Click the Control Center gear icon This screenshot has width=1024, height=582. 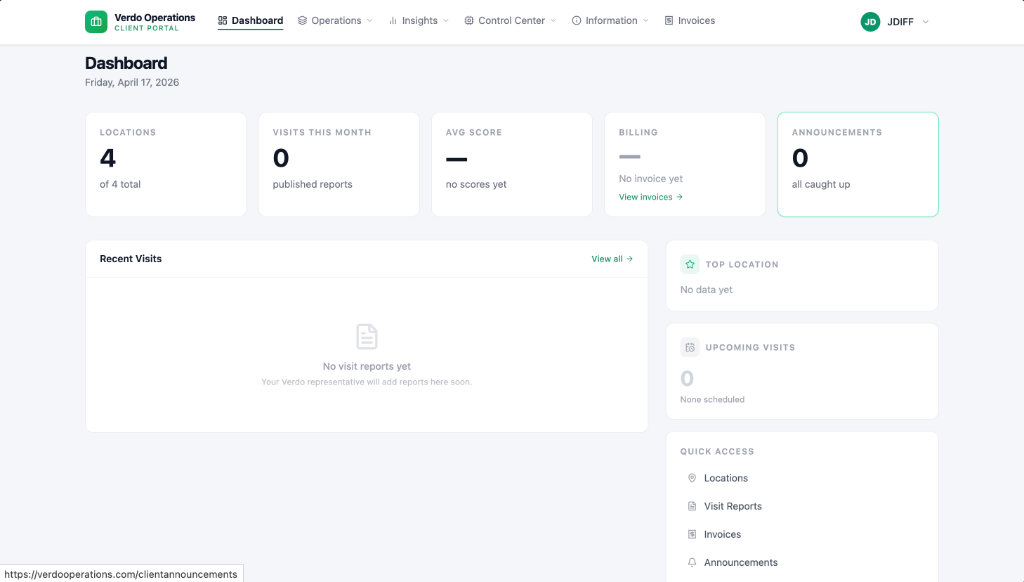click(469, 21)
